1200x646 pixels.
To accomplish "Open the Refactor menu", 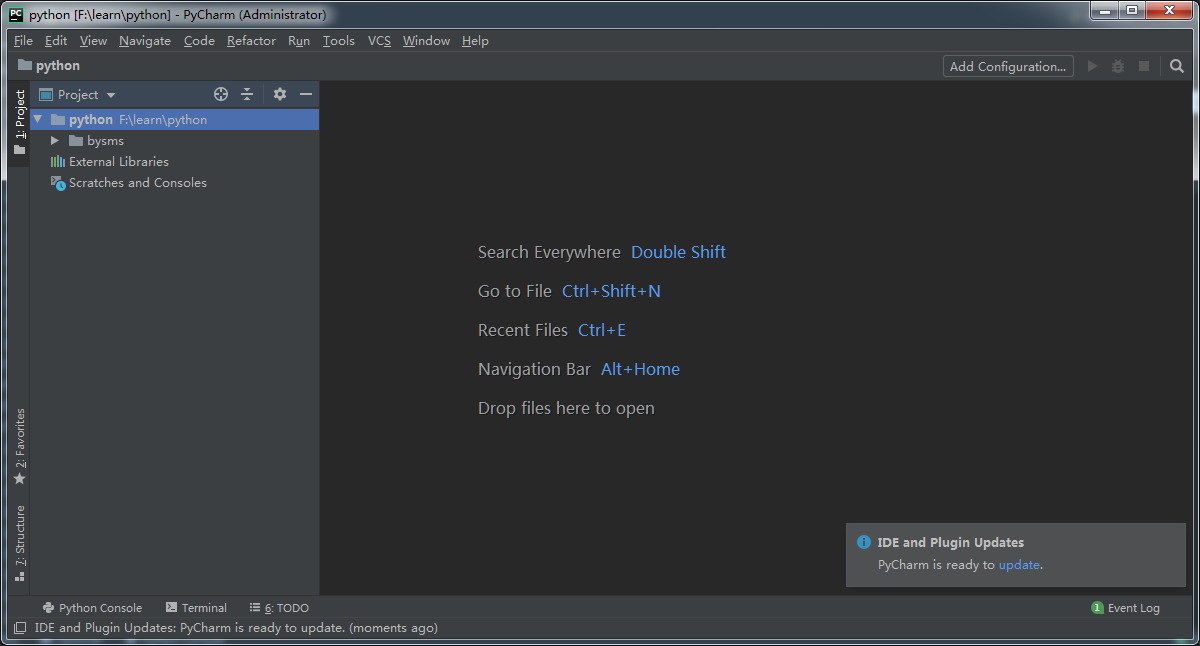I will pos(251,41).
